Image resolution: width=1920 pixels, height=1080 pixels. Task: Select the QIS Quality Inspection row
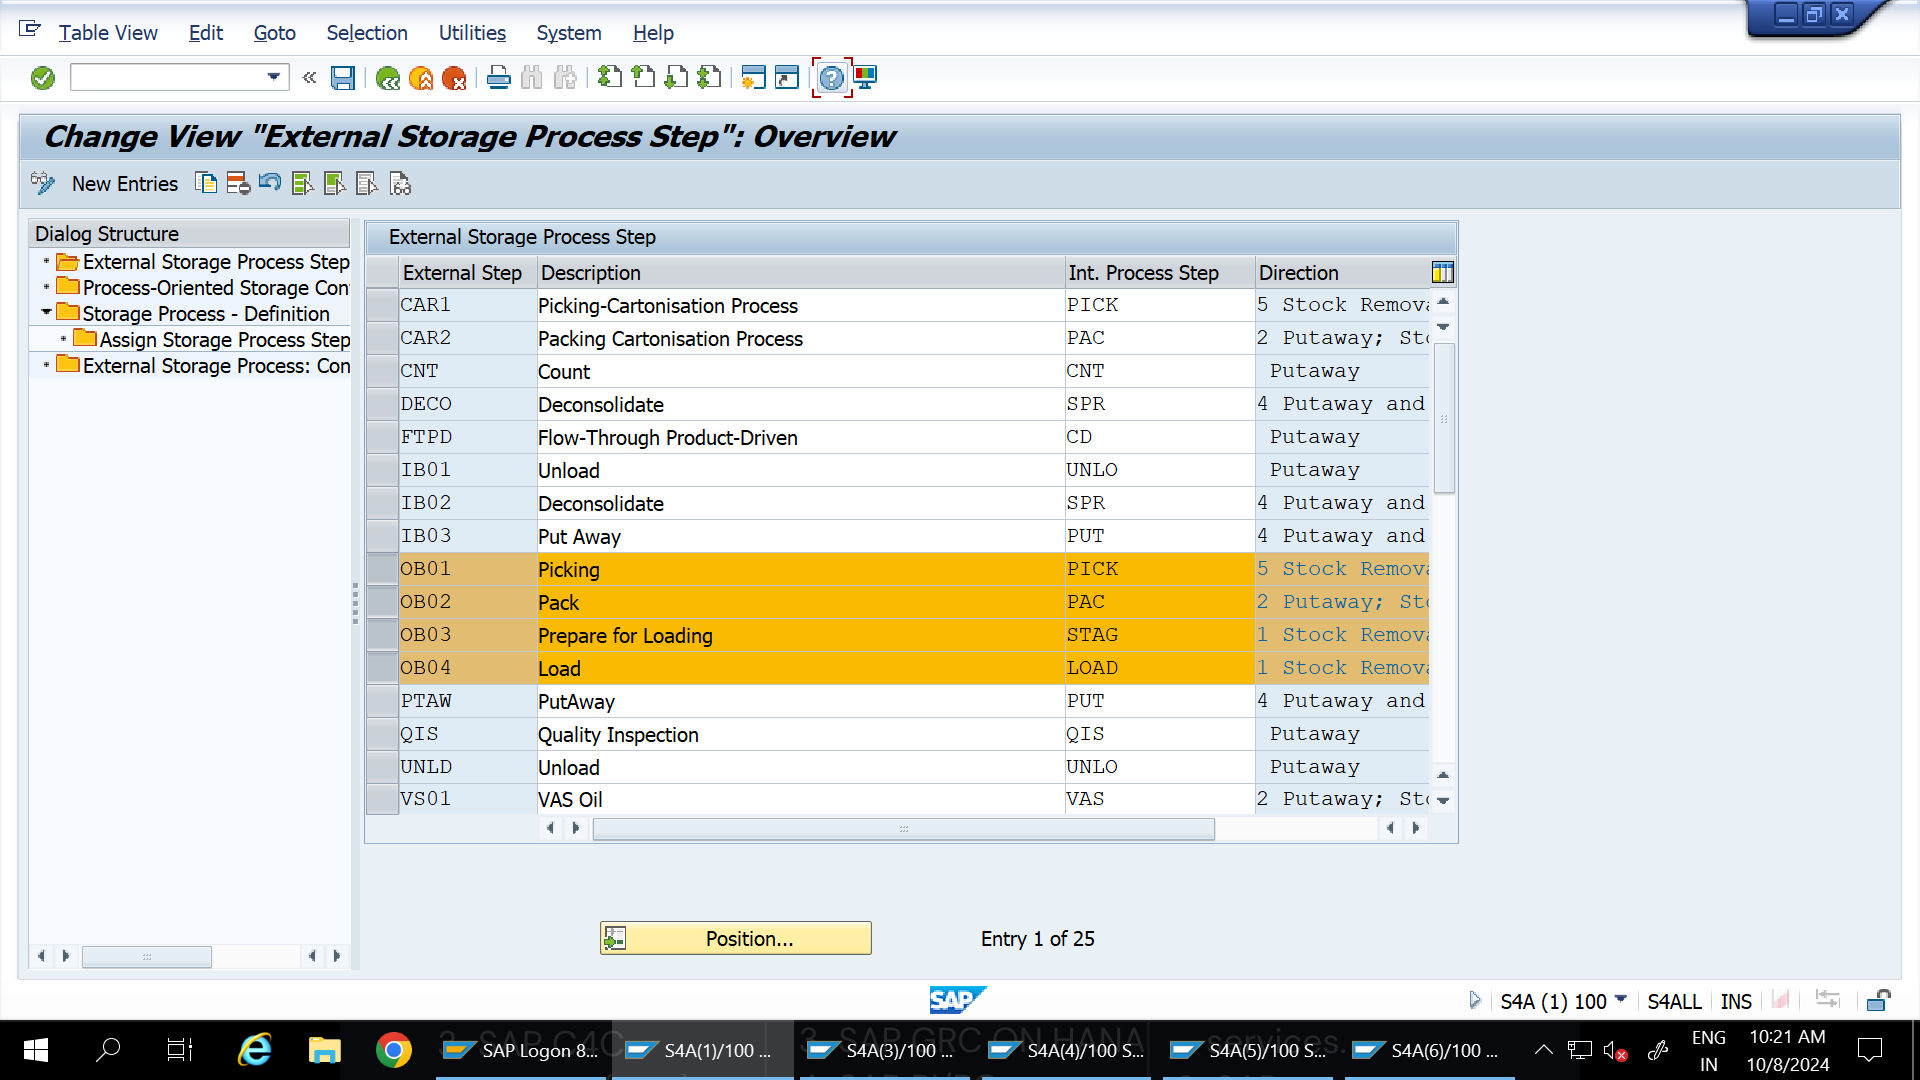tap(381, 733)
